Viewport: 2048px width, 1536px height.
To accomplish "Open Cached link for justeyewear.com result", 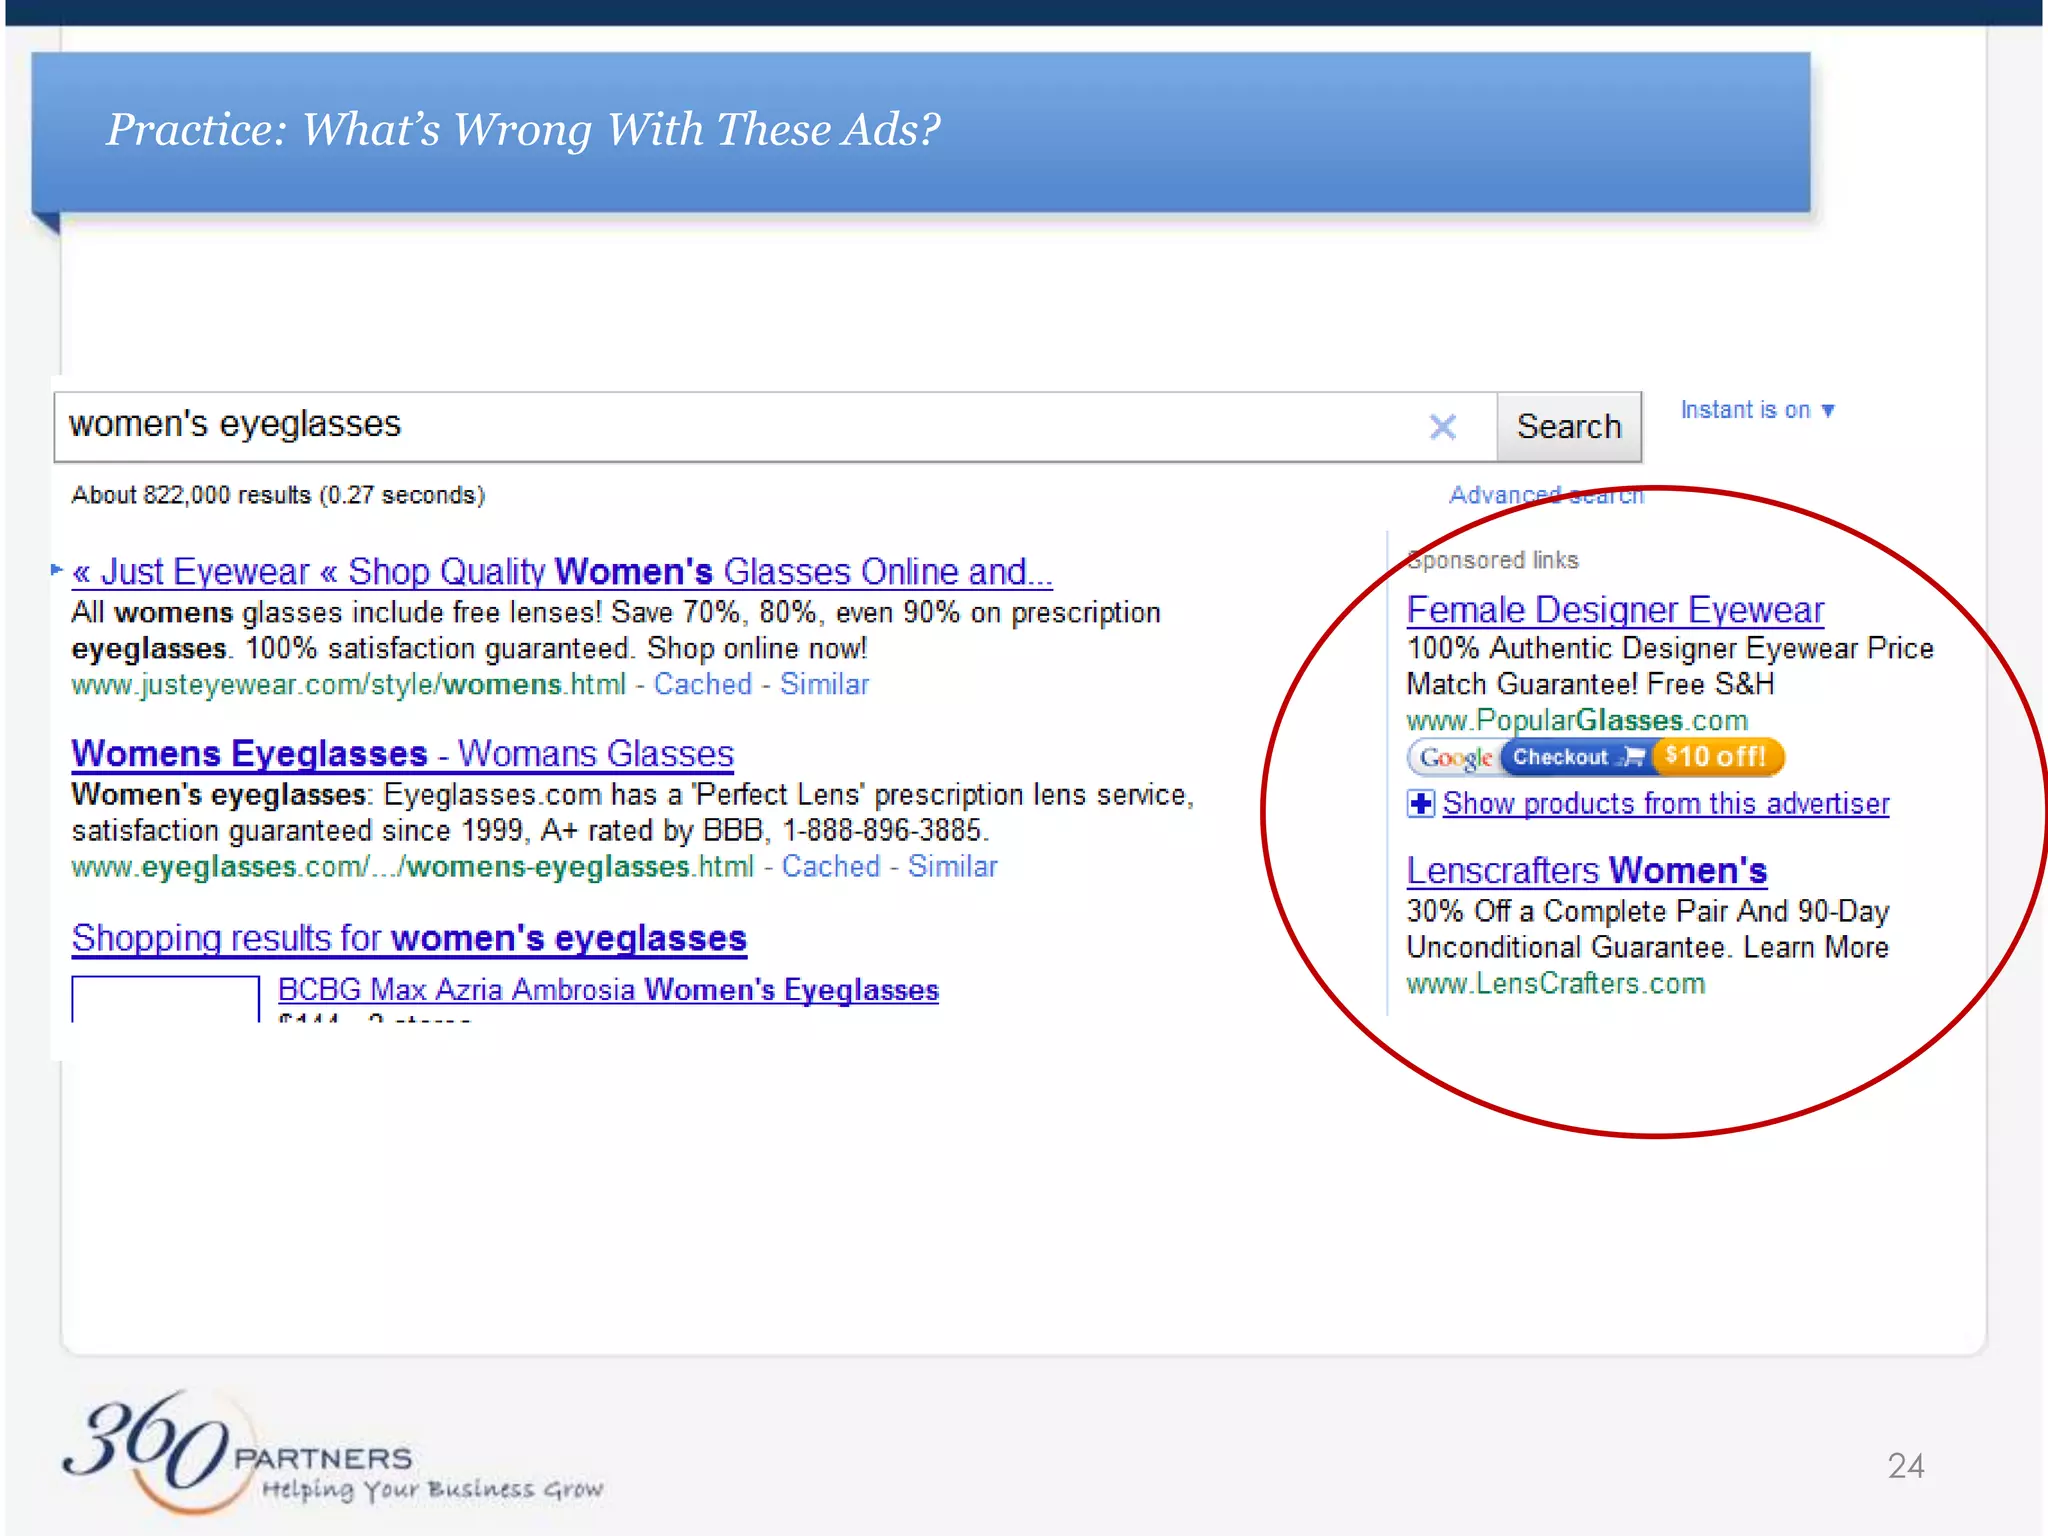I will pyautogui.click(x=703, y=685).
